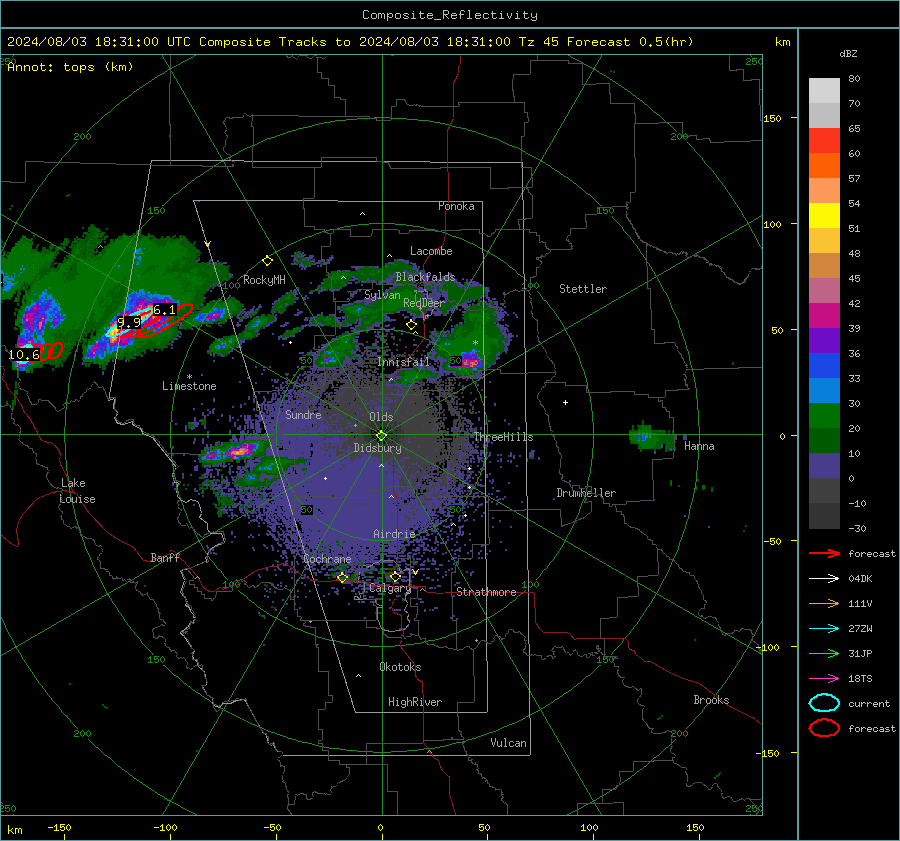The width and height of the screenshot is (900, 841).
Task: Click the Vulcan city label
Action: (x=509, y=743)
